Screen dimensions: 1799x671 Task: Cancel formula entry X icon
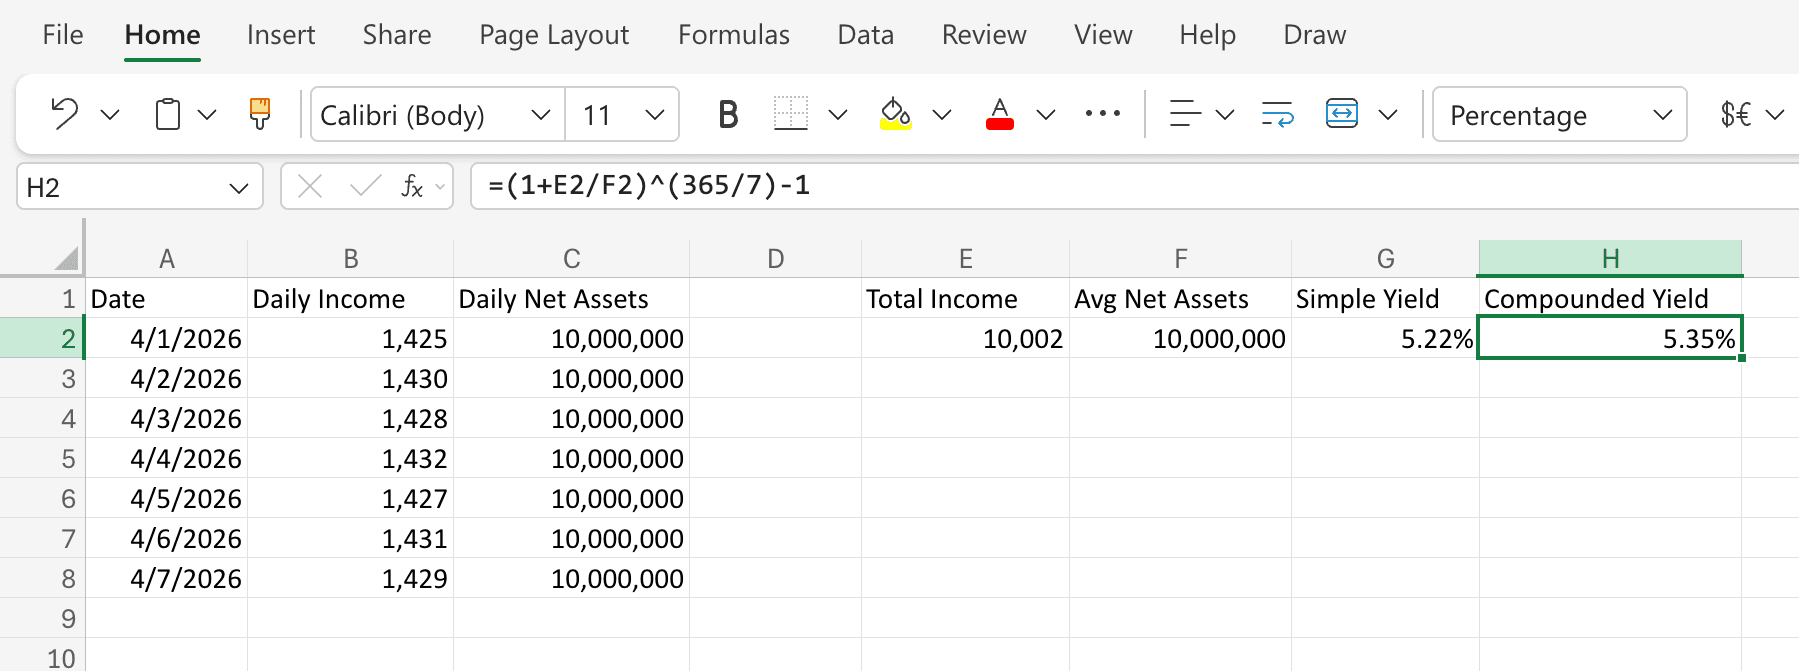click(x=310, y=186)
